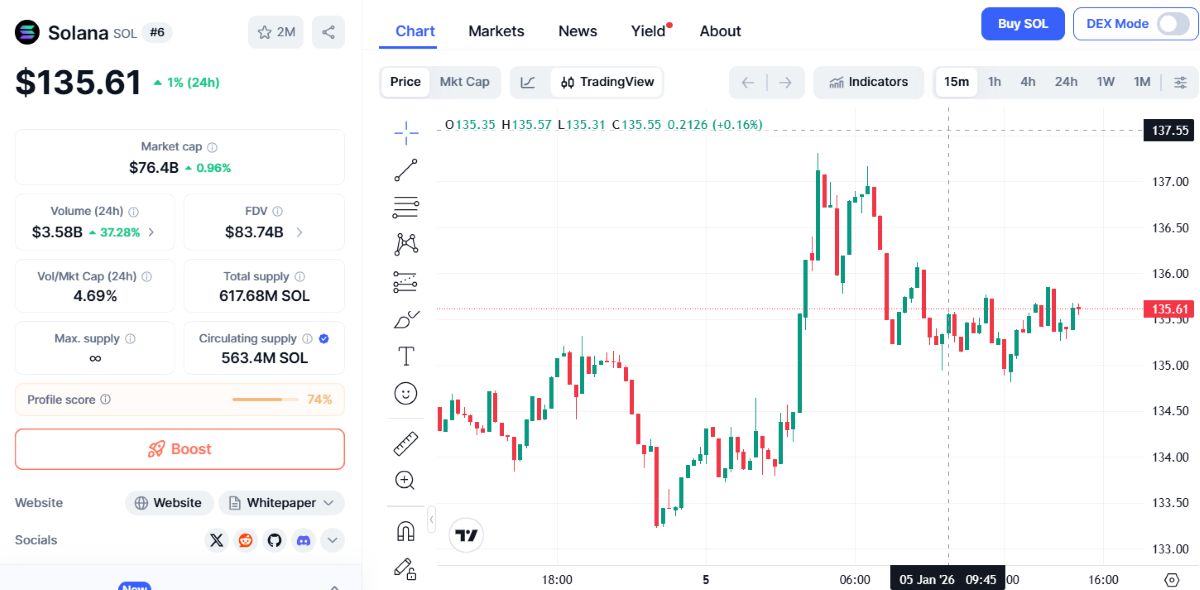Switch chart to Mkt Cap view
The width and height of the screenshot is (1200, 590).
pyautogui.click(x=464, y=82)
